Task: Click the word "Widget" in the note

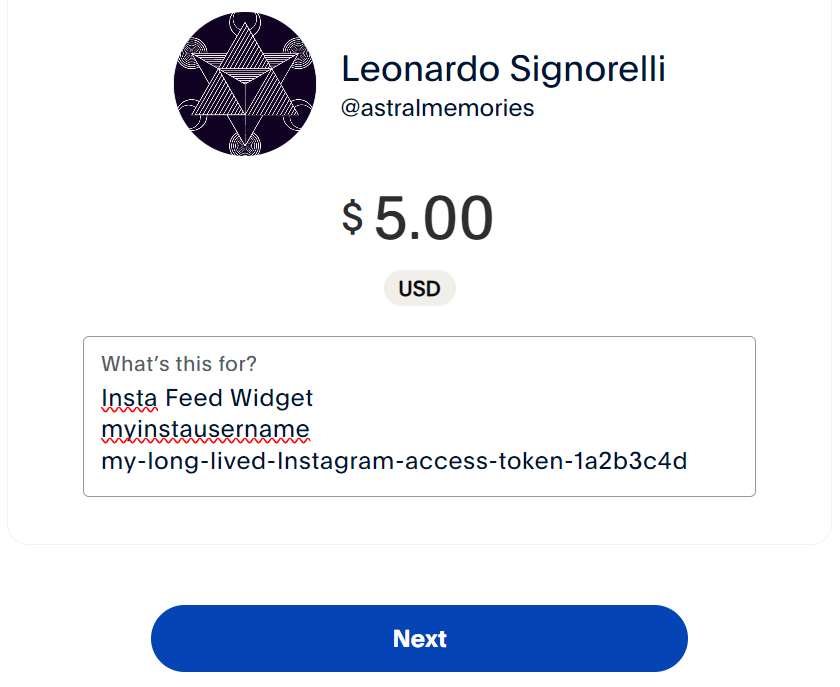Action: point(271,398)
